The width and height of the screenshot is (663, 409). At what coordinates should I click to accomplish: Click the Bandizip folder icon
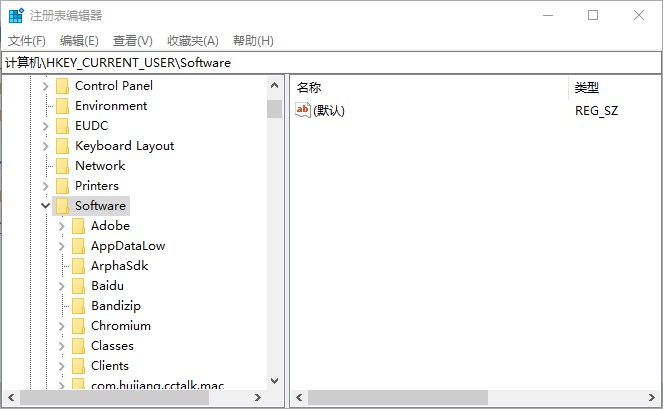point(78,306)
